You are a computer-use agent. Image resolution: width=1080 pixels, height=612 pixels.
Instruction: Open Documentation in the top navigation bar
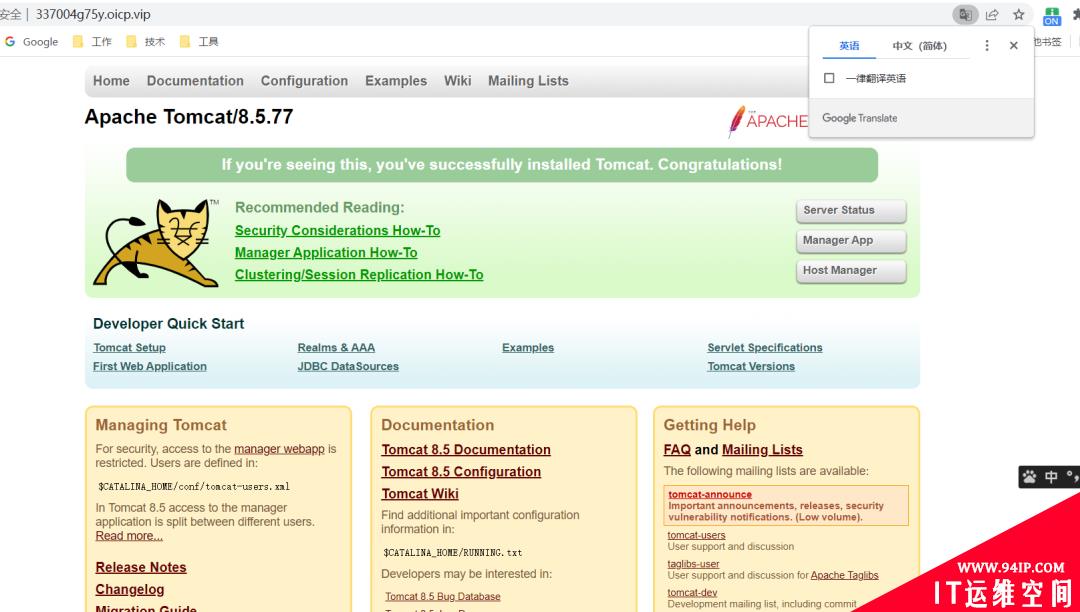(195, 81)
